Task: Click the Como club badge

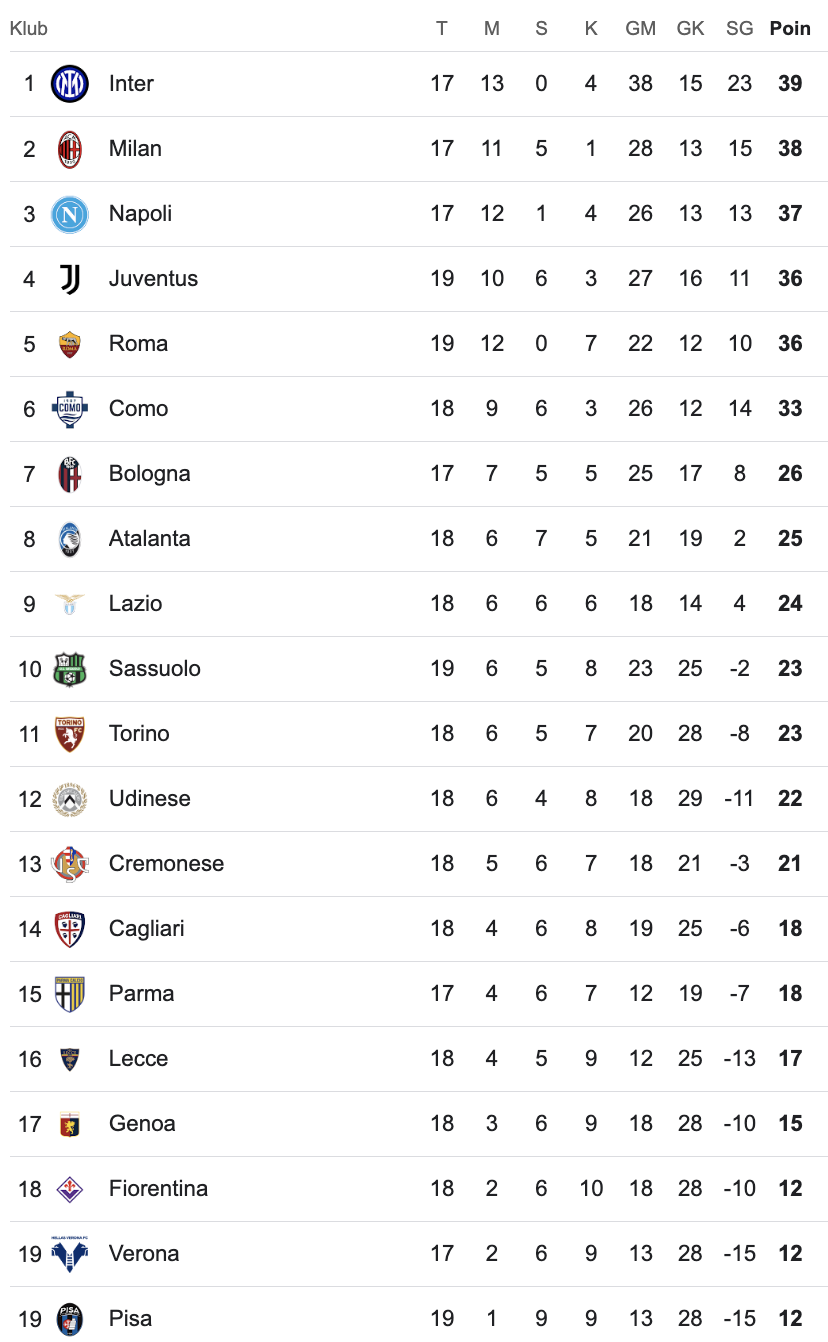Action: (70, 409)
